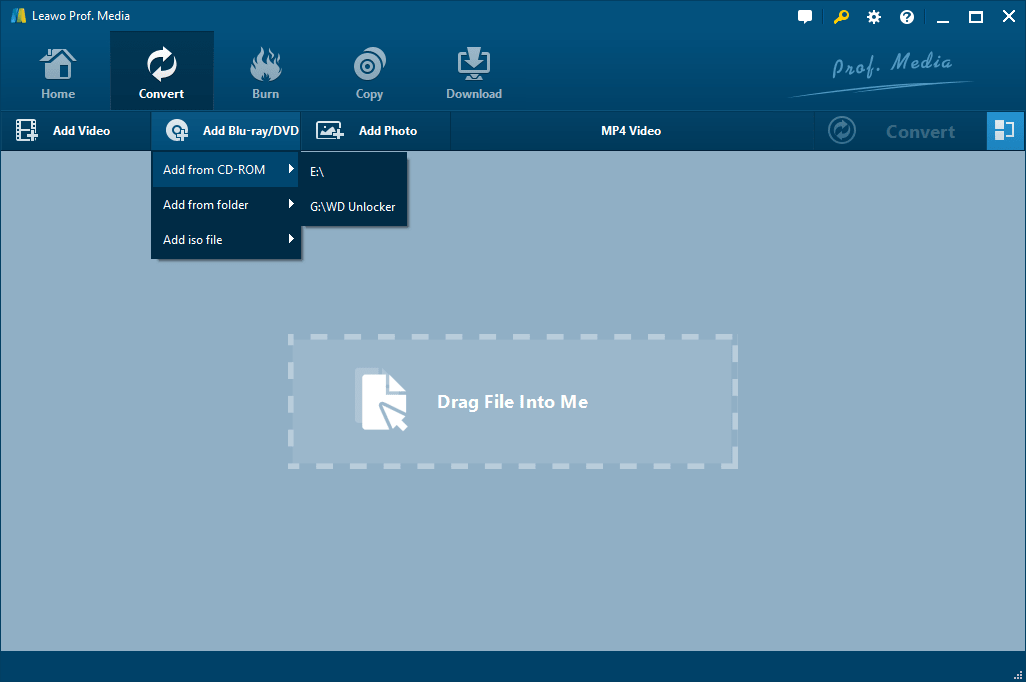This screenshot has height=682, width=1026.
Task: Choose G:\WD Unlocker drive from submenu
Action: click(353, 207)
